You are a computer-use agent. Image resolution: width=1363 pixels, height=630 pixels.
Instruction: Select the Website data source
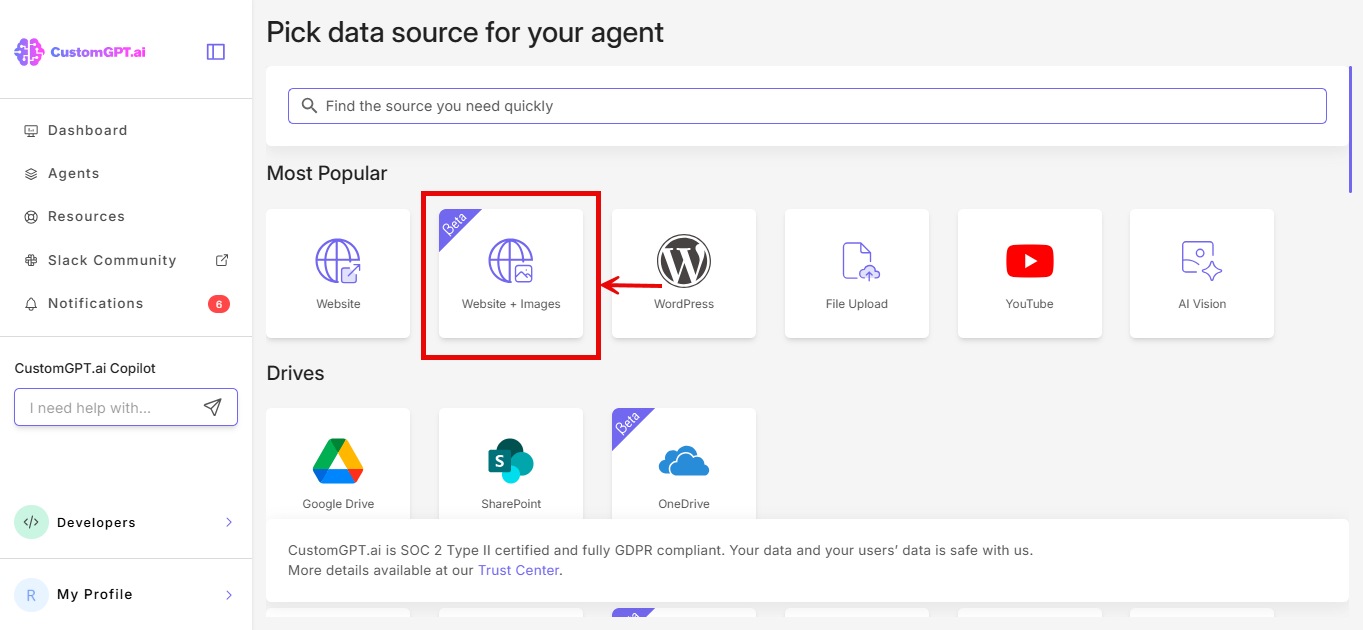tap(338, 273)
